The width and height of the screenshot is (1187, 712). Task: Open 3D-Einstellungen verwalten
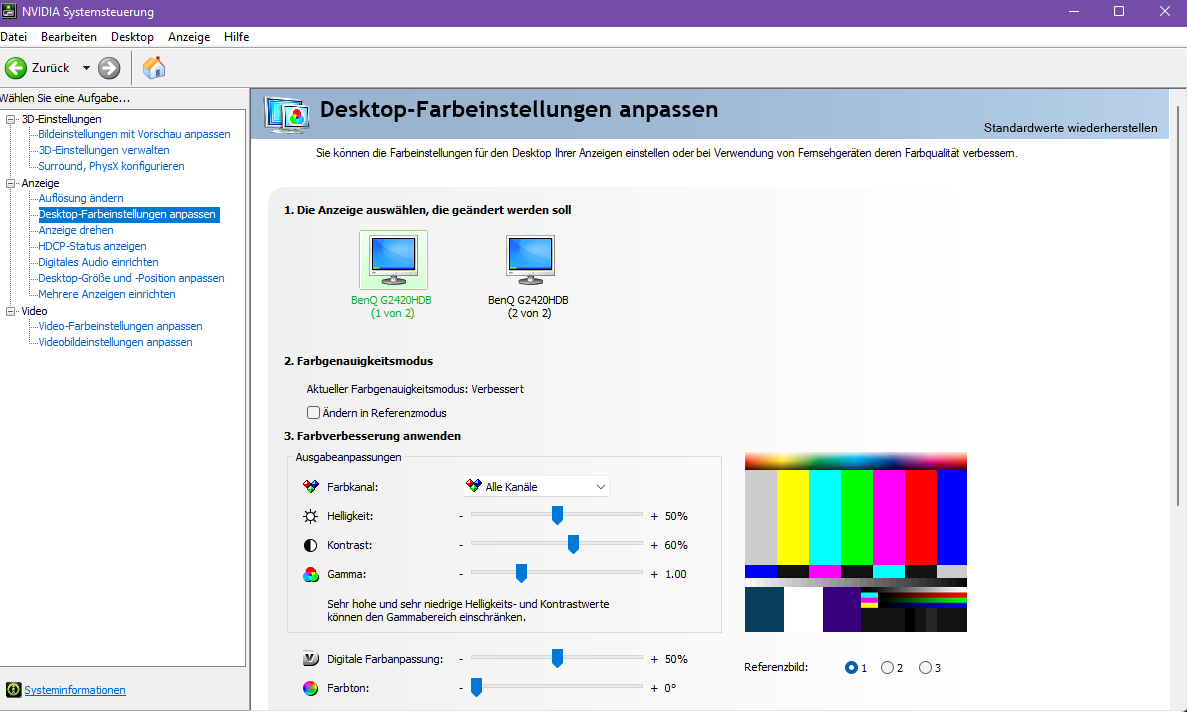[x=104, y=150]
